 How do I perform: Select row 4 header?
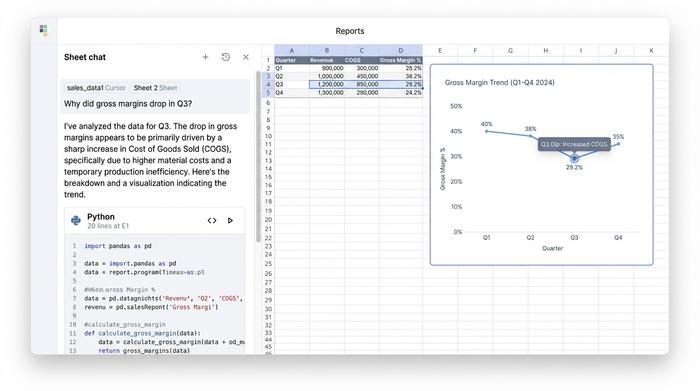pos(268,84)
